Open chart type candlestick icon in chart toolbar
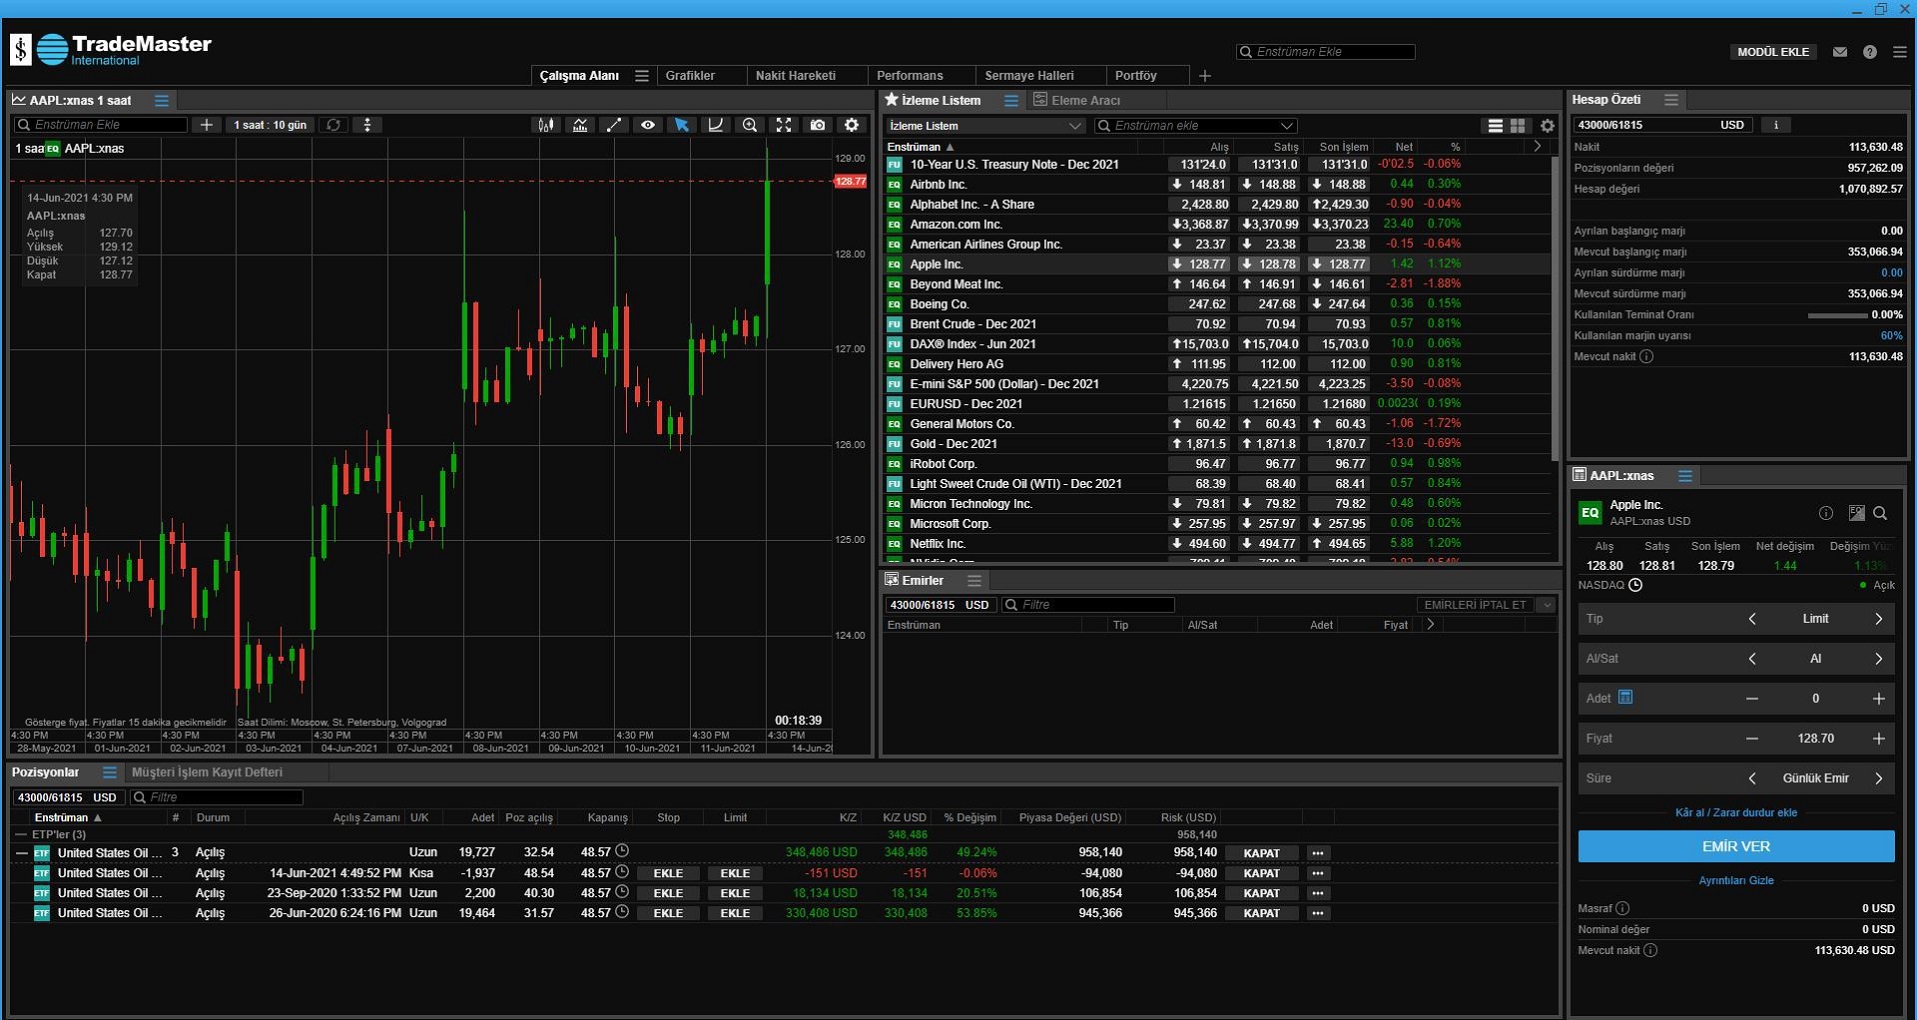Image resolution: width=1917 pixels, height=1020 pixels. click(546, 125)
